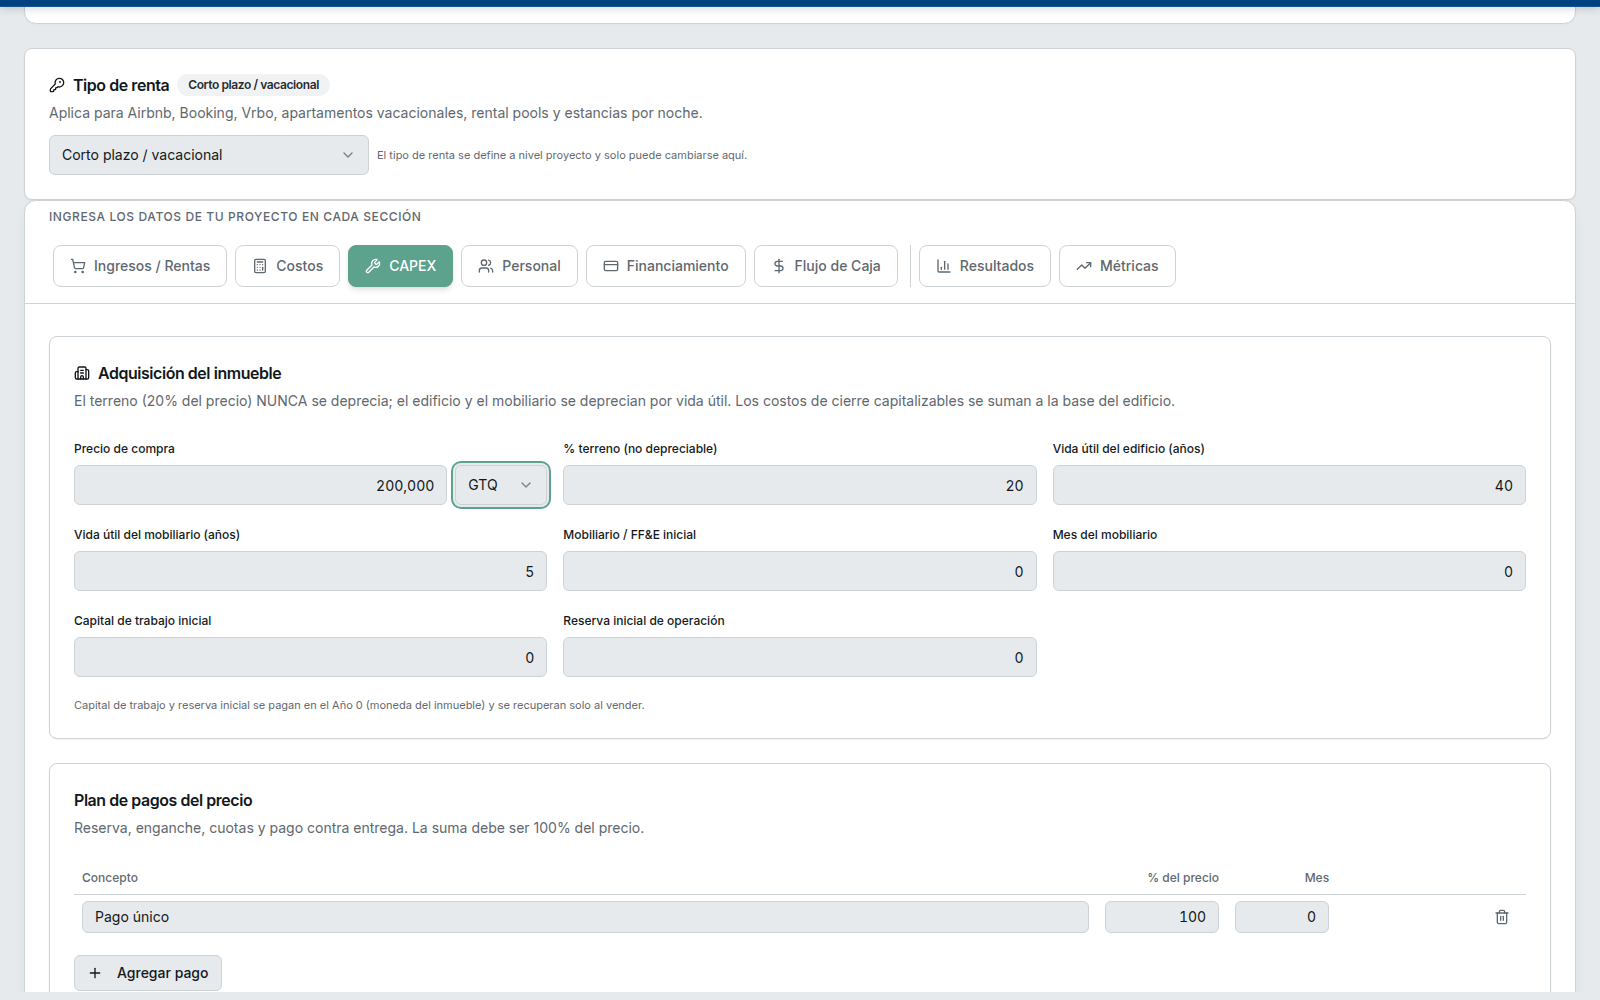Show the Resultados tab

coord(985,266)
